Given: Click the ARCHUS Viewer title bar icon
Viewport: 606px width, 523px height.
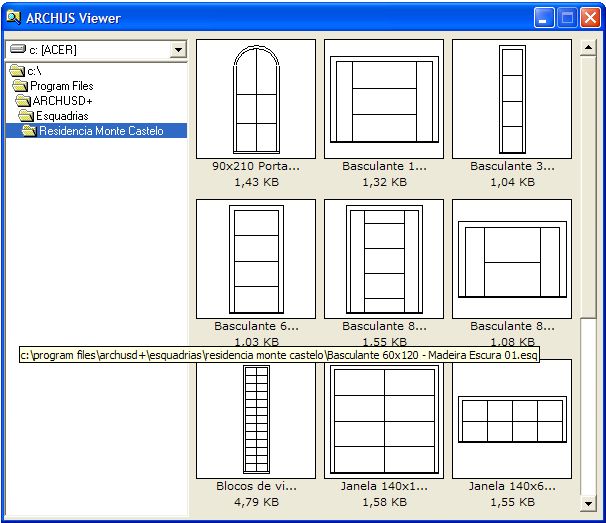Looking at the screenshot, I should 14,17.
